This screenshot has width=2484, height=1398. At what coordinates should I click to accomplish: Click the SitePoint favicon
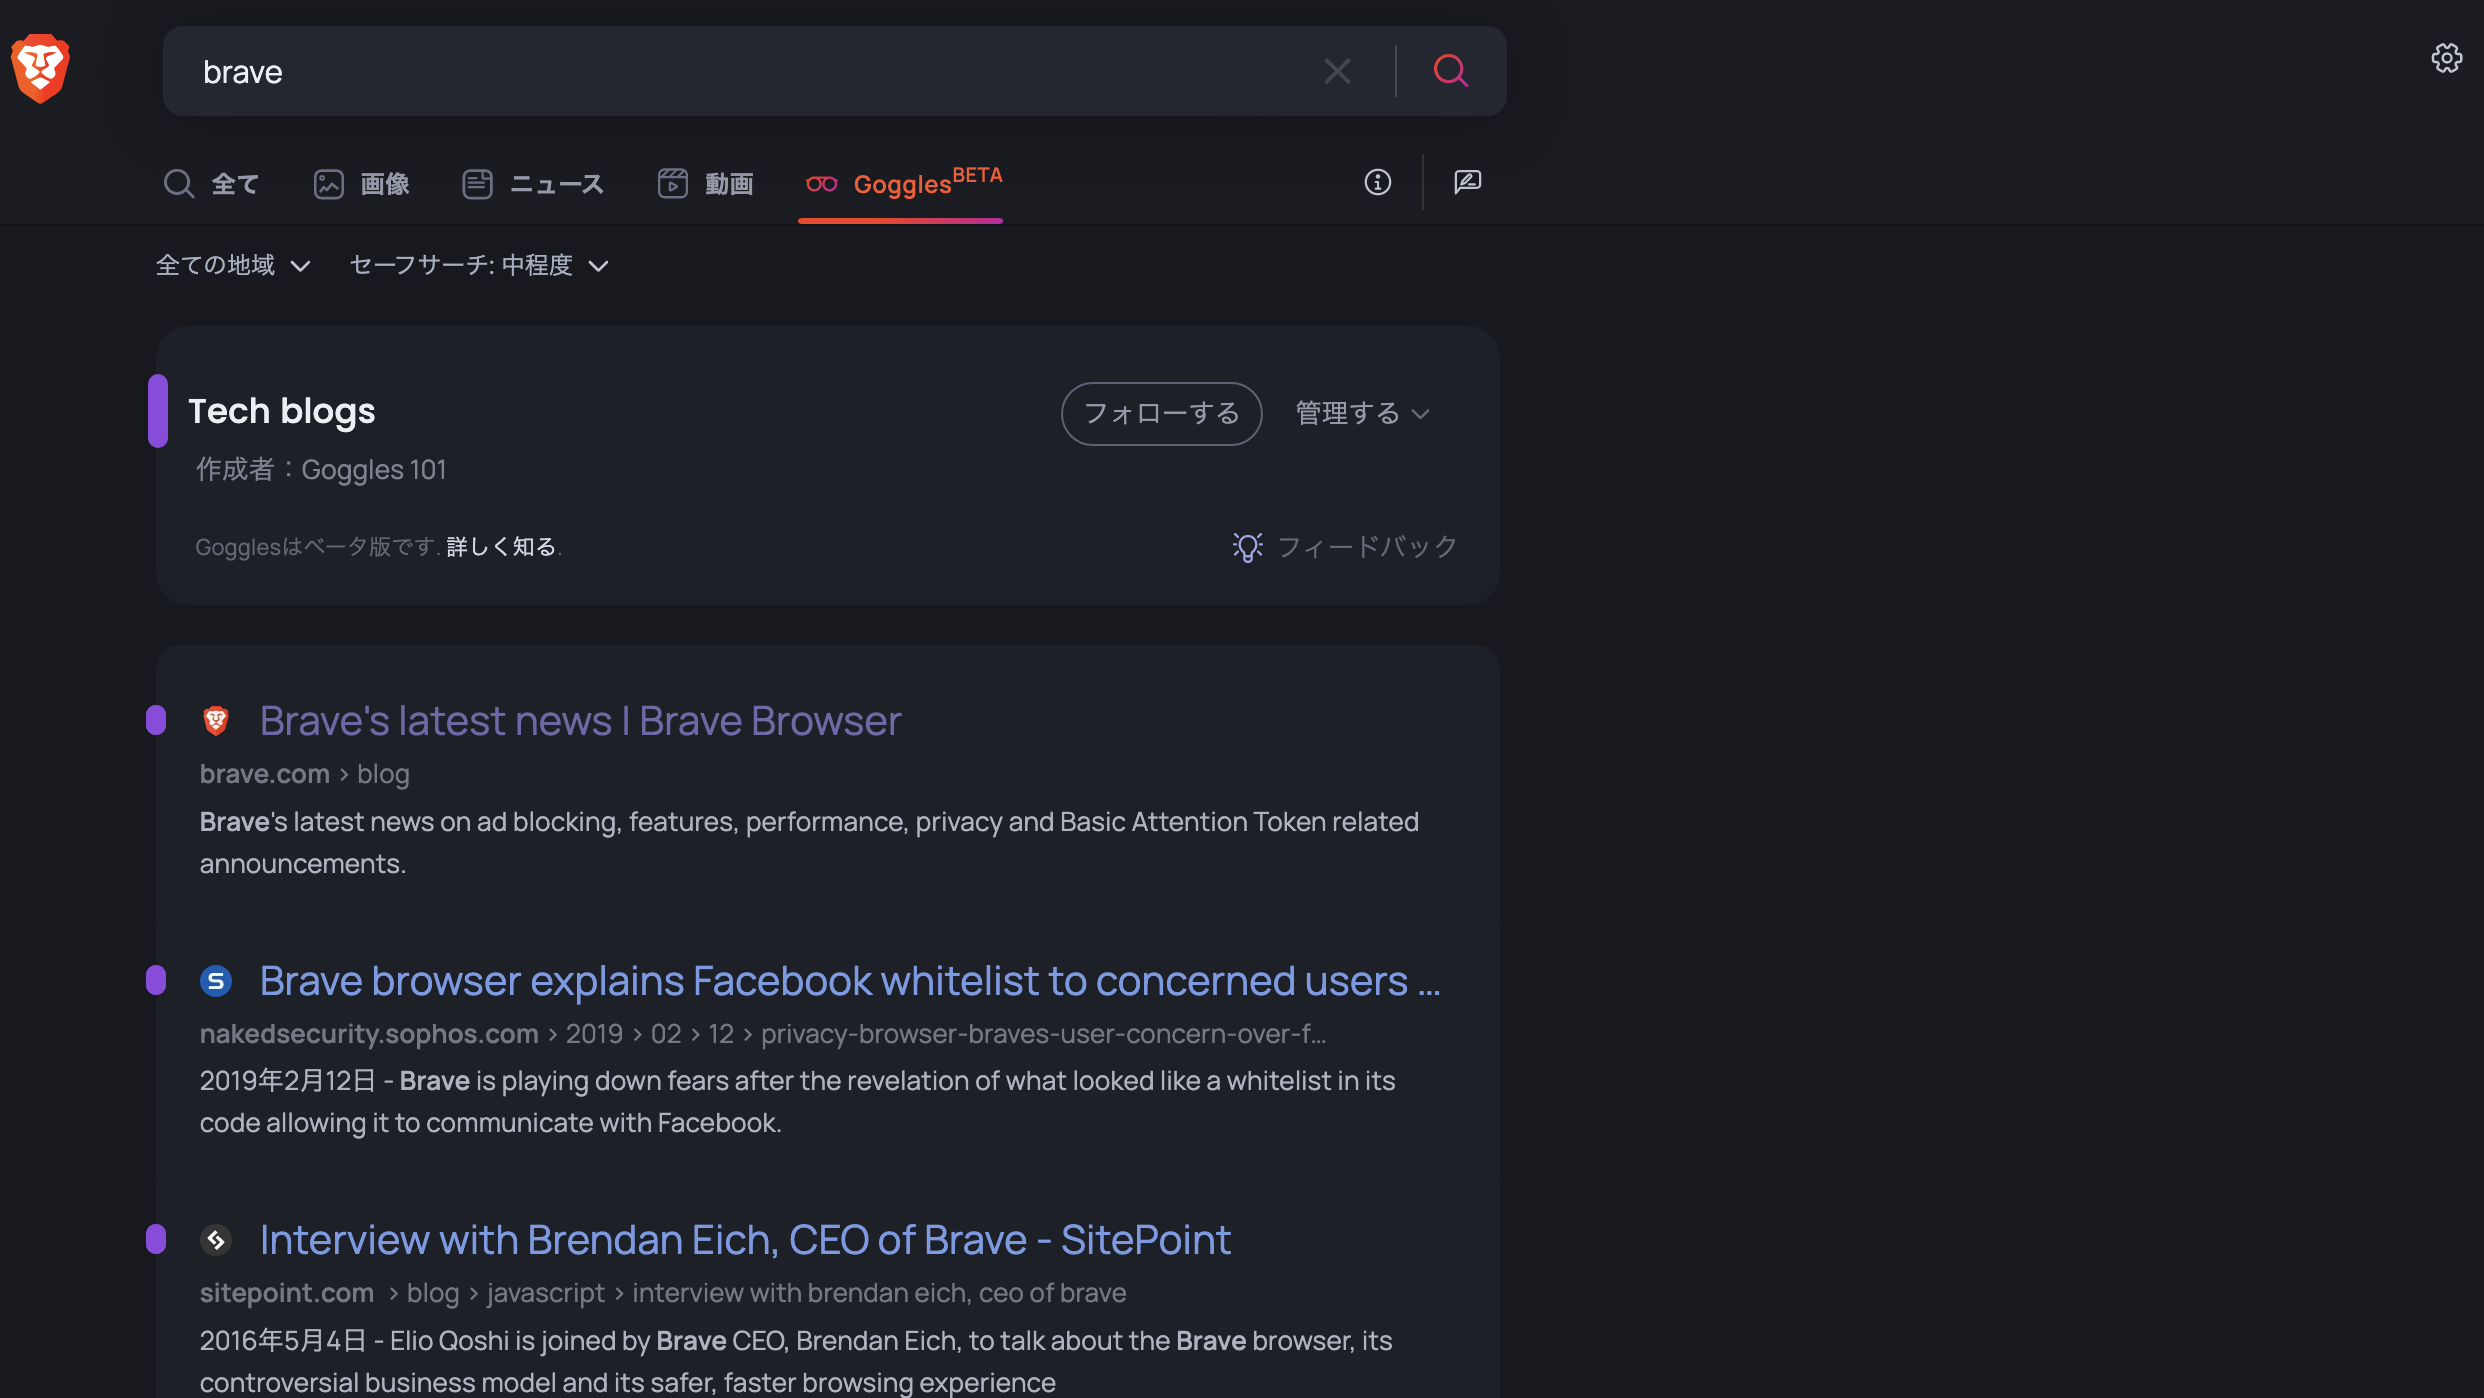click(216, 1240)
